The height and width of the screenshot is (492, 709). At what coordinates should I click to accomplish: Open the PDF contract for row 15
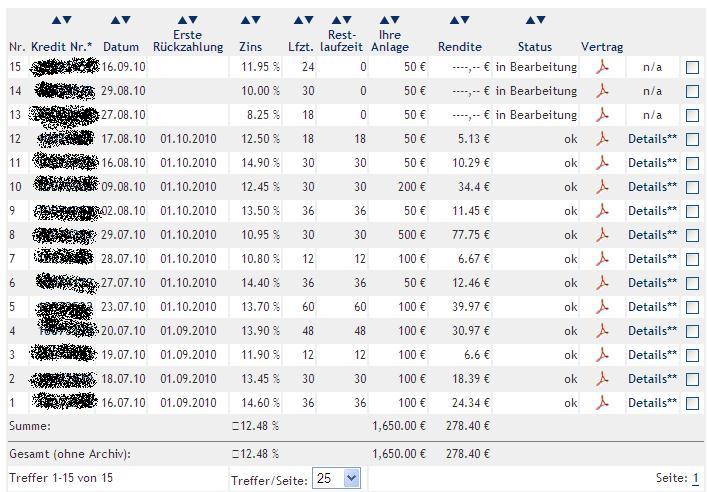(602, 67)
